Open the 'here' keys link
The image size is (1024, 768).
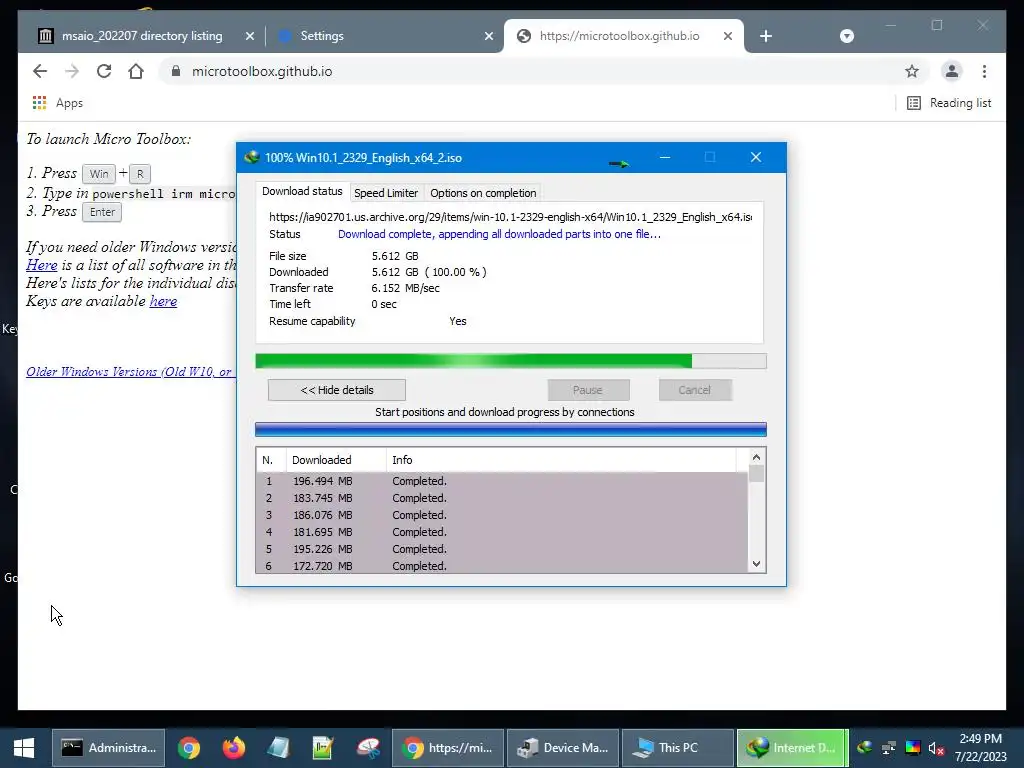[x=163, y=301]
